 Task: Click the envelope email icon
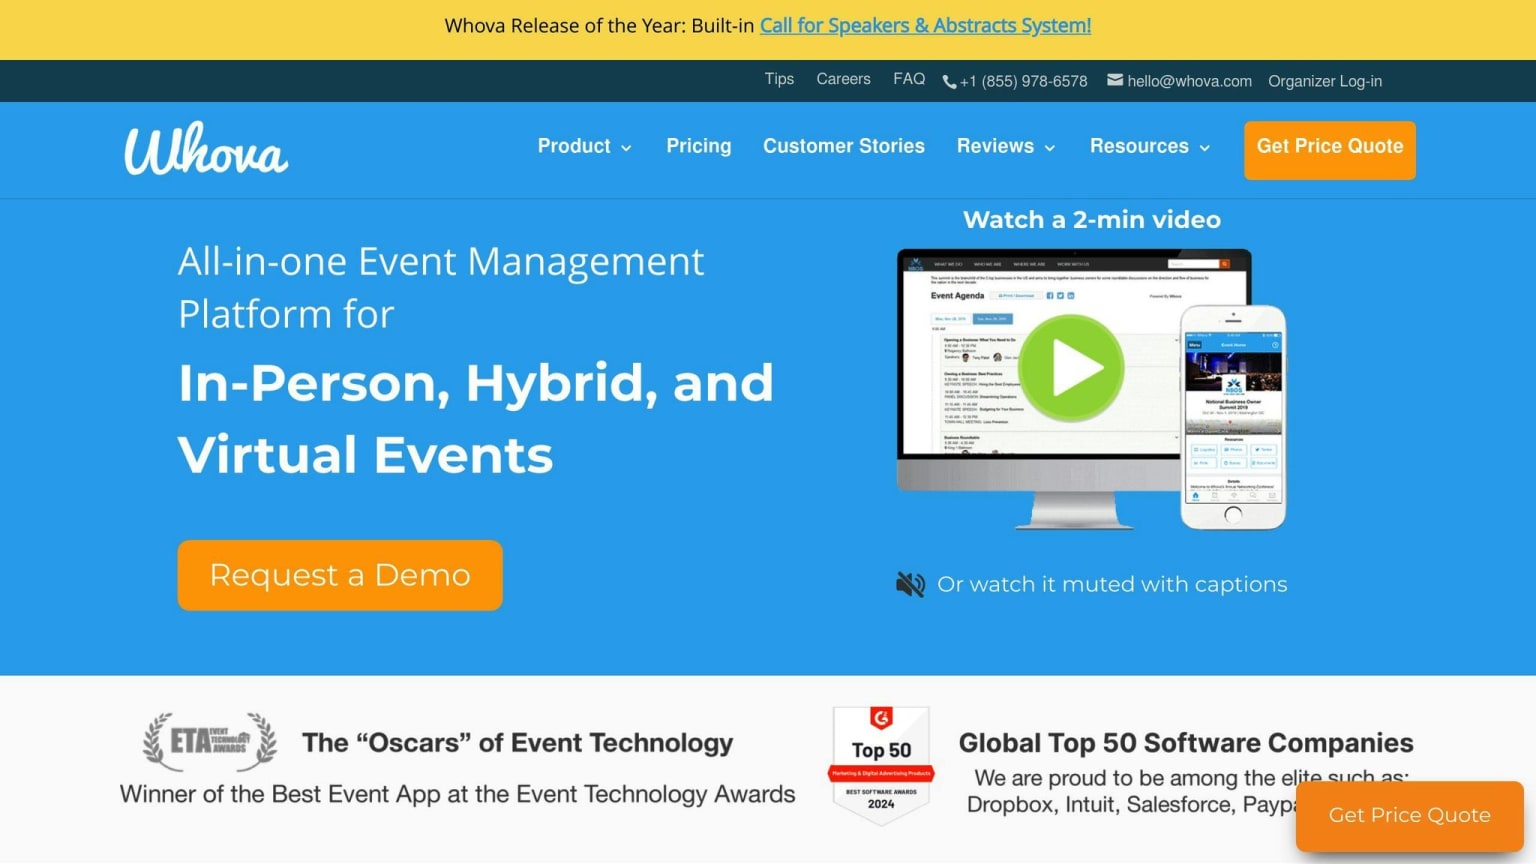(1115, 80)
